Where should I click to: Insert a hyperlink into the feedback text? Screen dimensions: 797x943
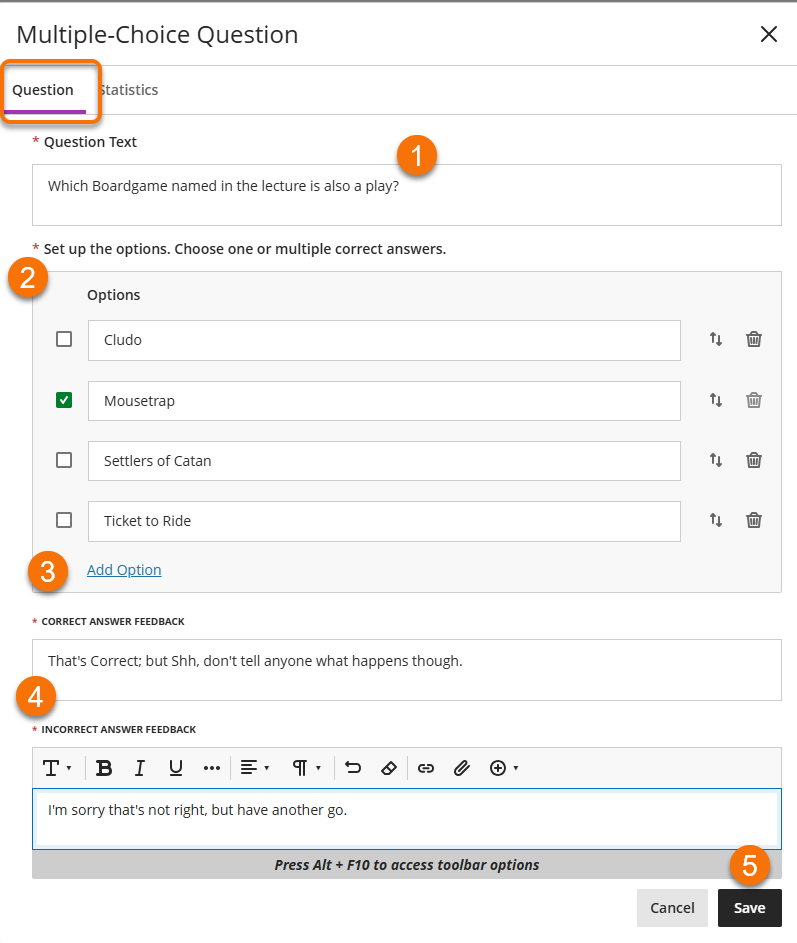[424, 768]
